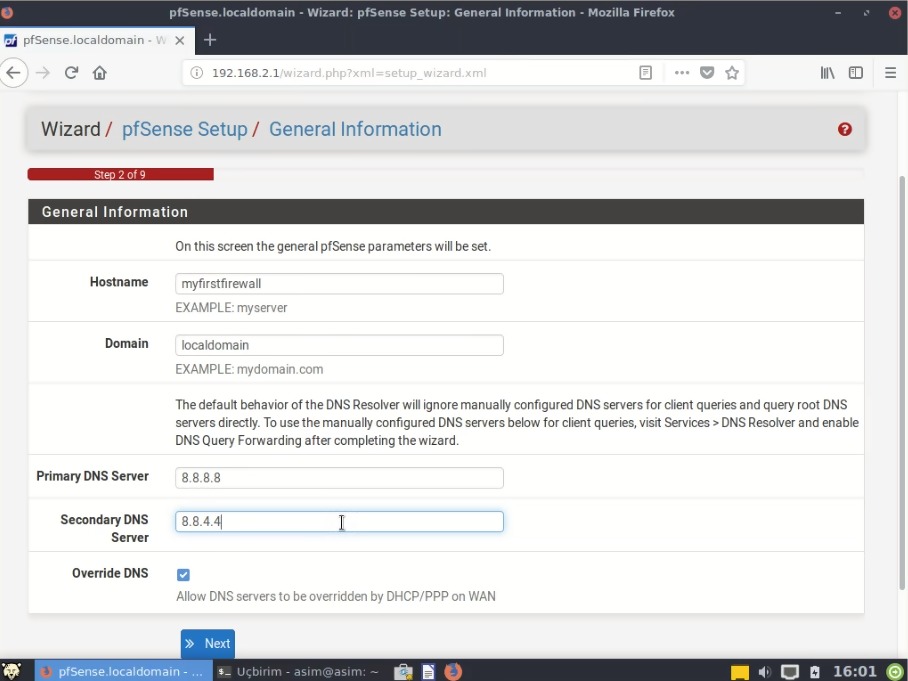This screenshot has height=681, width=908.
Task: Open the volume control in the tray
Action: click(x=764, y=671)
